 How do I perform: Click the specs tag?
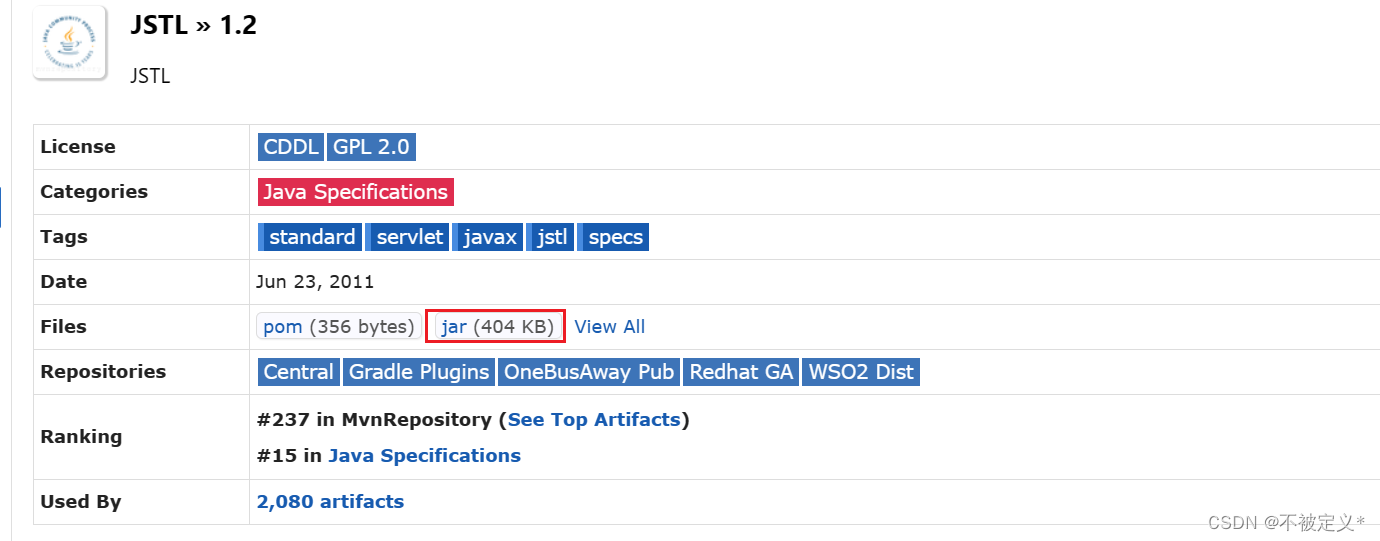pos(613,237)
